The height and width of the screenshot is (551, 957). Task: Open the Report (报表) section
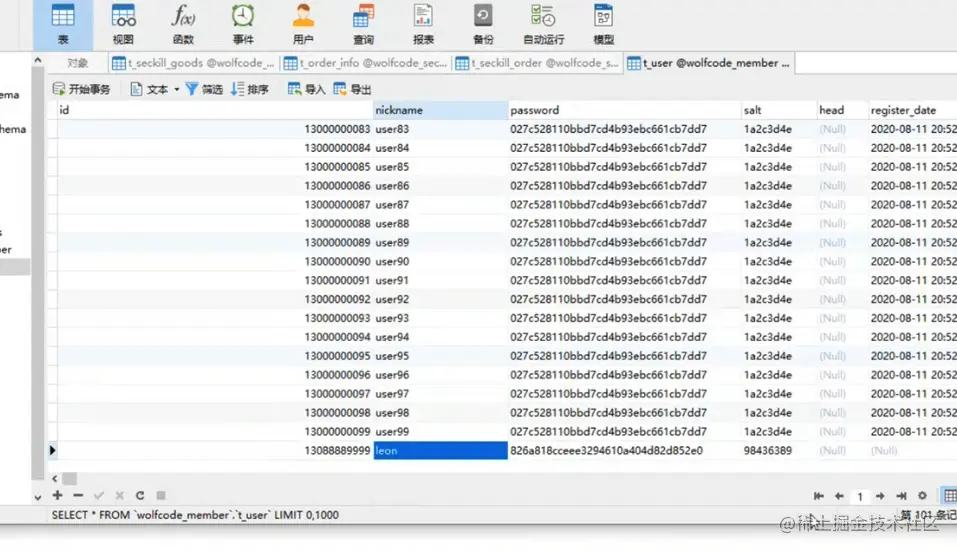coord(423,24)
